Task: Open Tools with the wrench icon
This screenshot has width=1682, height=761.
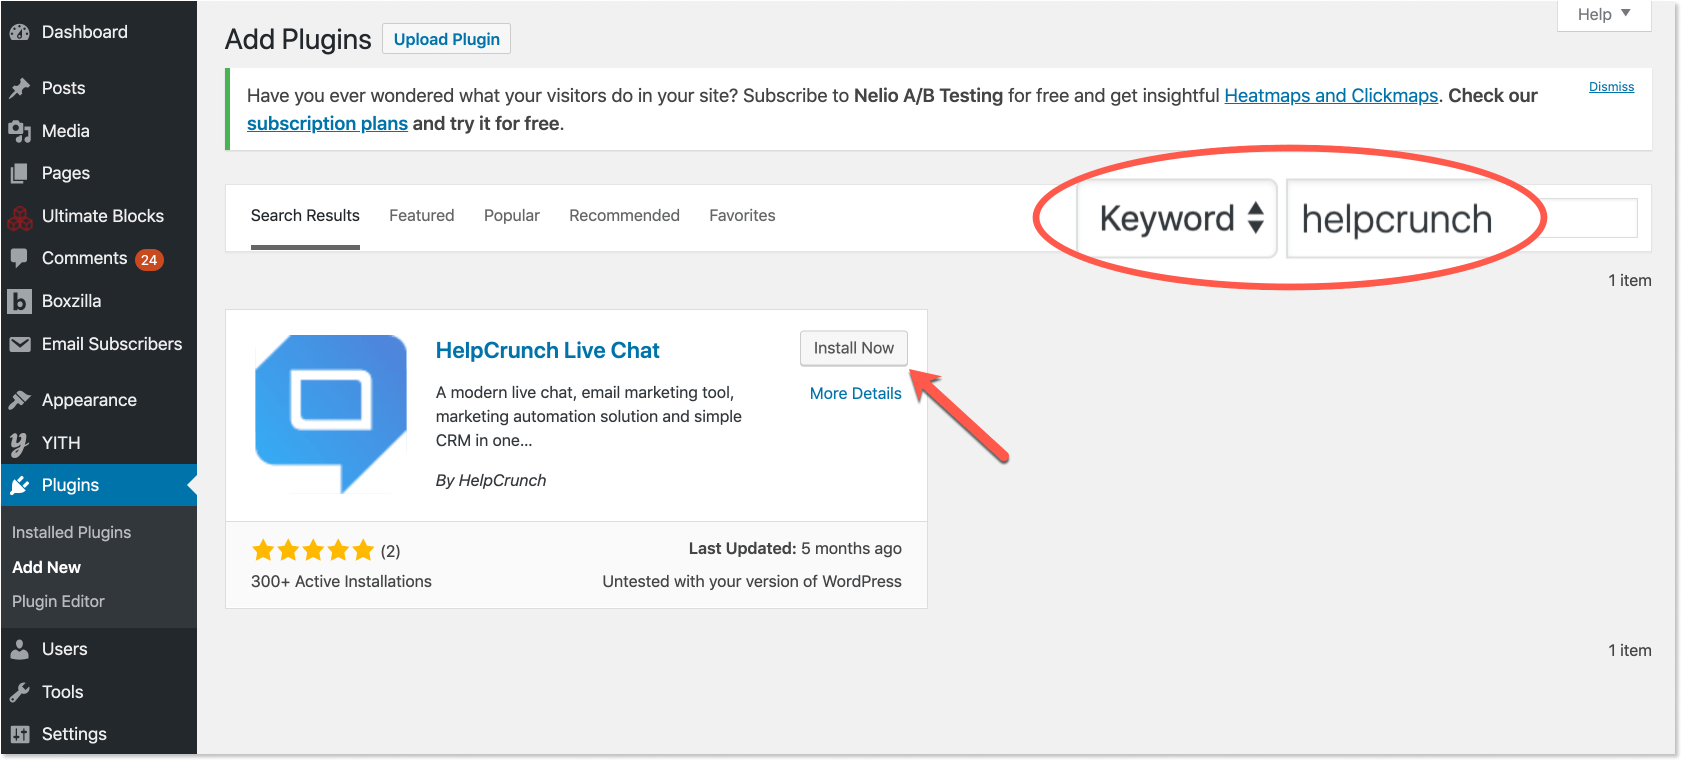Action: point(20,691)
